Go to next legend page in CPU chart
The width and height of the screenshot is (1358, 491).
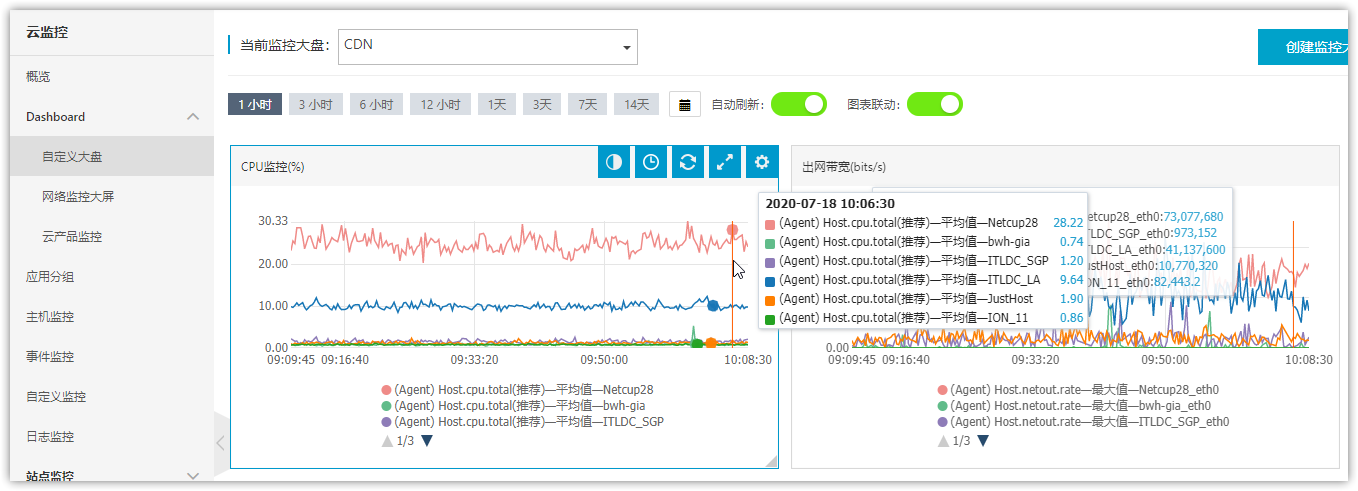click(427, 441)
